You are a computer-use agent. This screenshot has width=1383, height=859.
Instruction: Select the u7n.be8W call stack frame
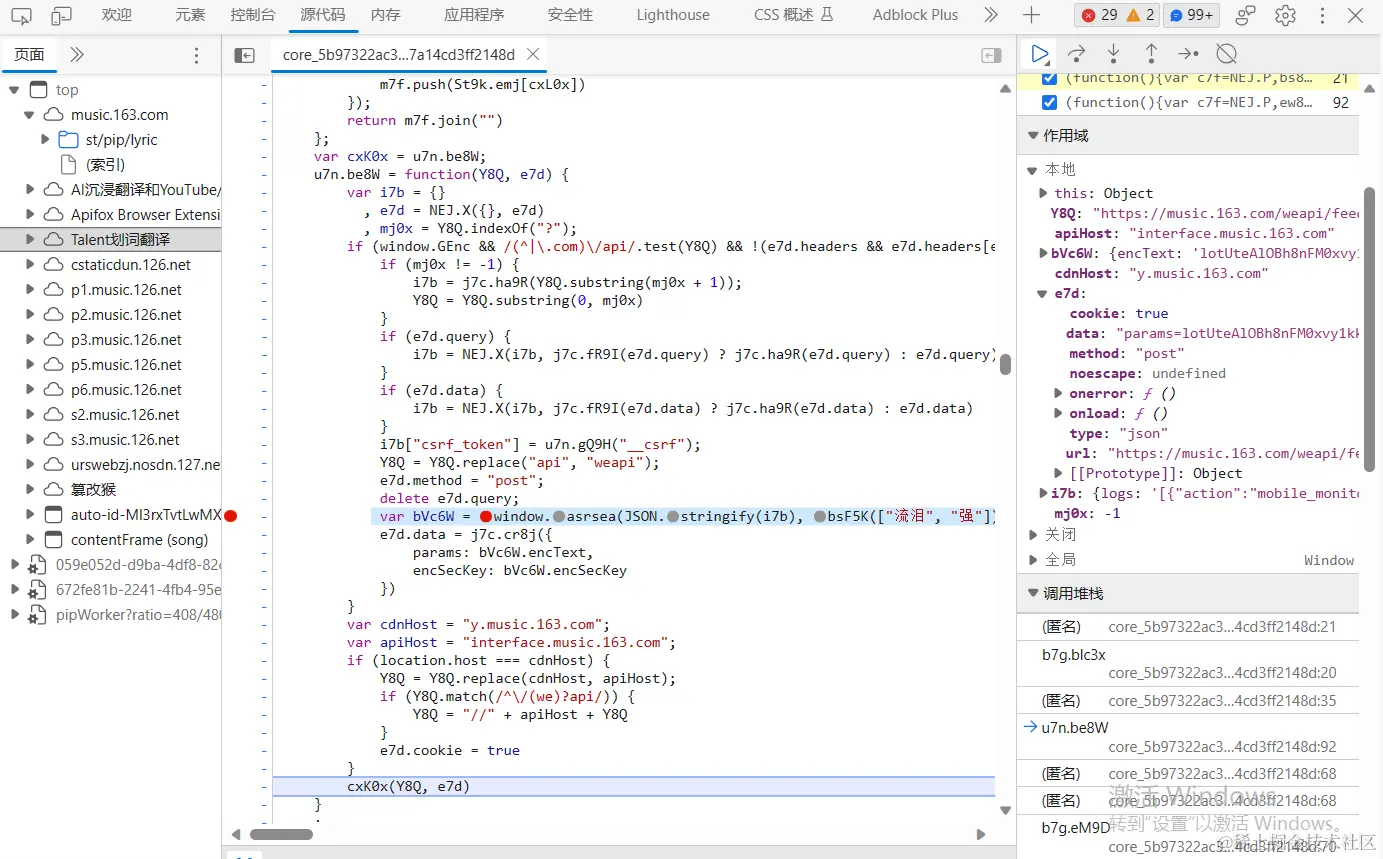click(x=1075, y=728)
